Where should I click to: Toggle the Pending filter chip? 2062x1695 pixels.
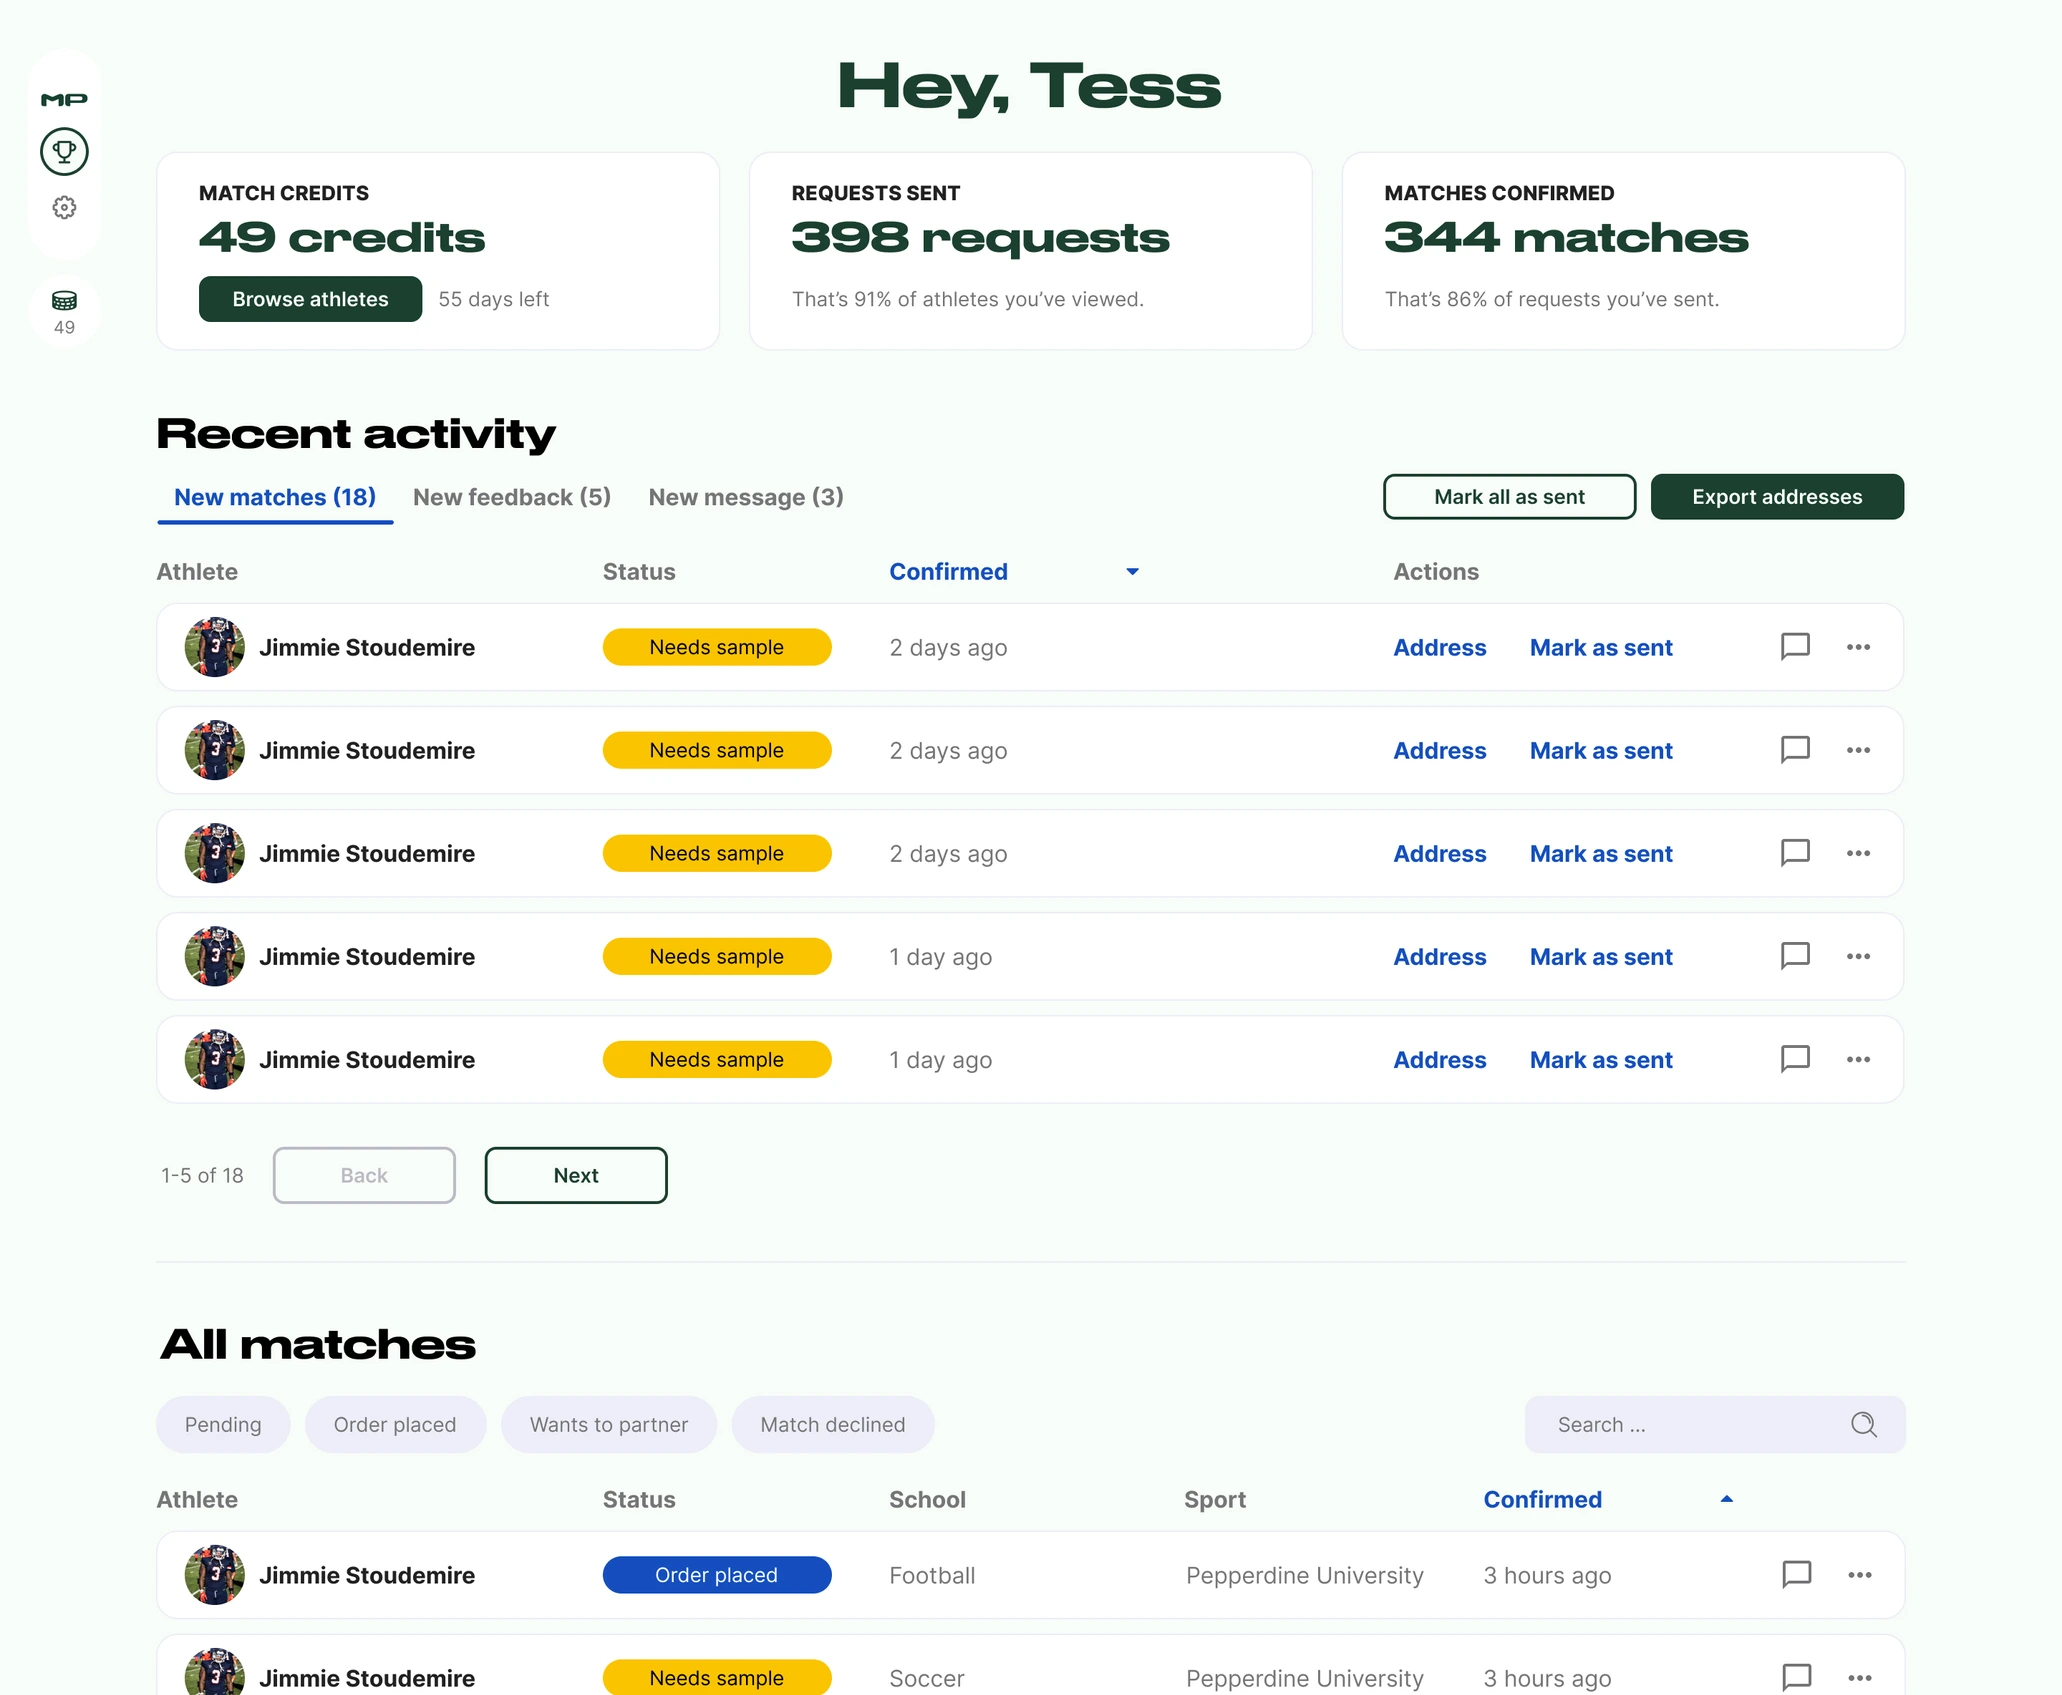point(222,1424)
